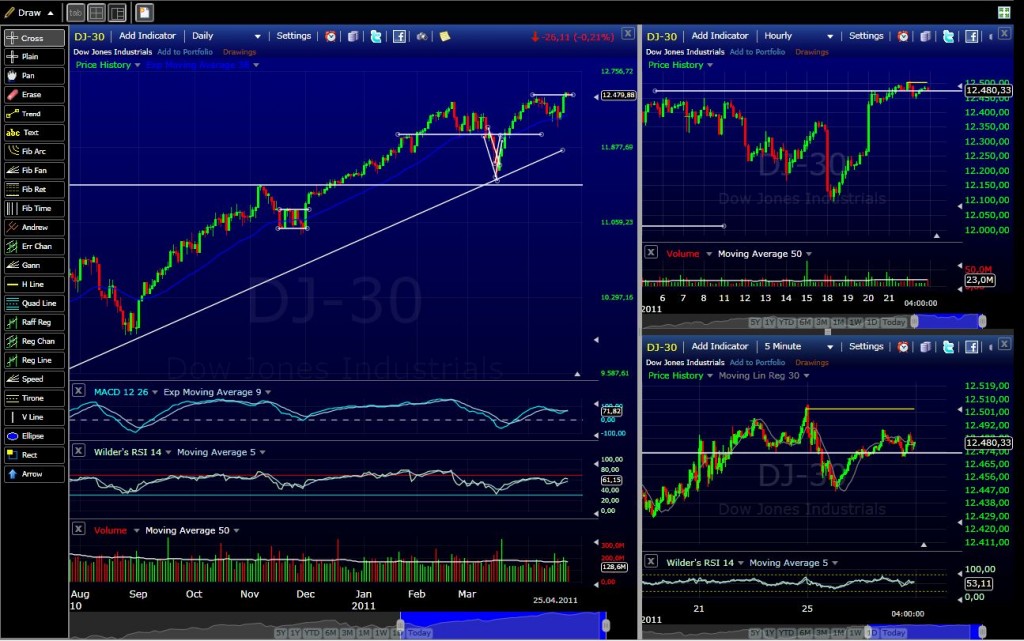Activate the Erase tool
1024x641 pixels.
point(34,94)
